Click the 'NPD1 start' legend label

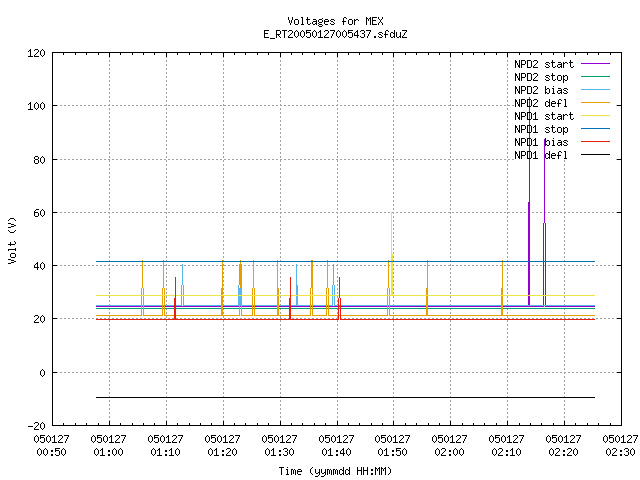tap(544, 116)
